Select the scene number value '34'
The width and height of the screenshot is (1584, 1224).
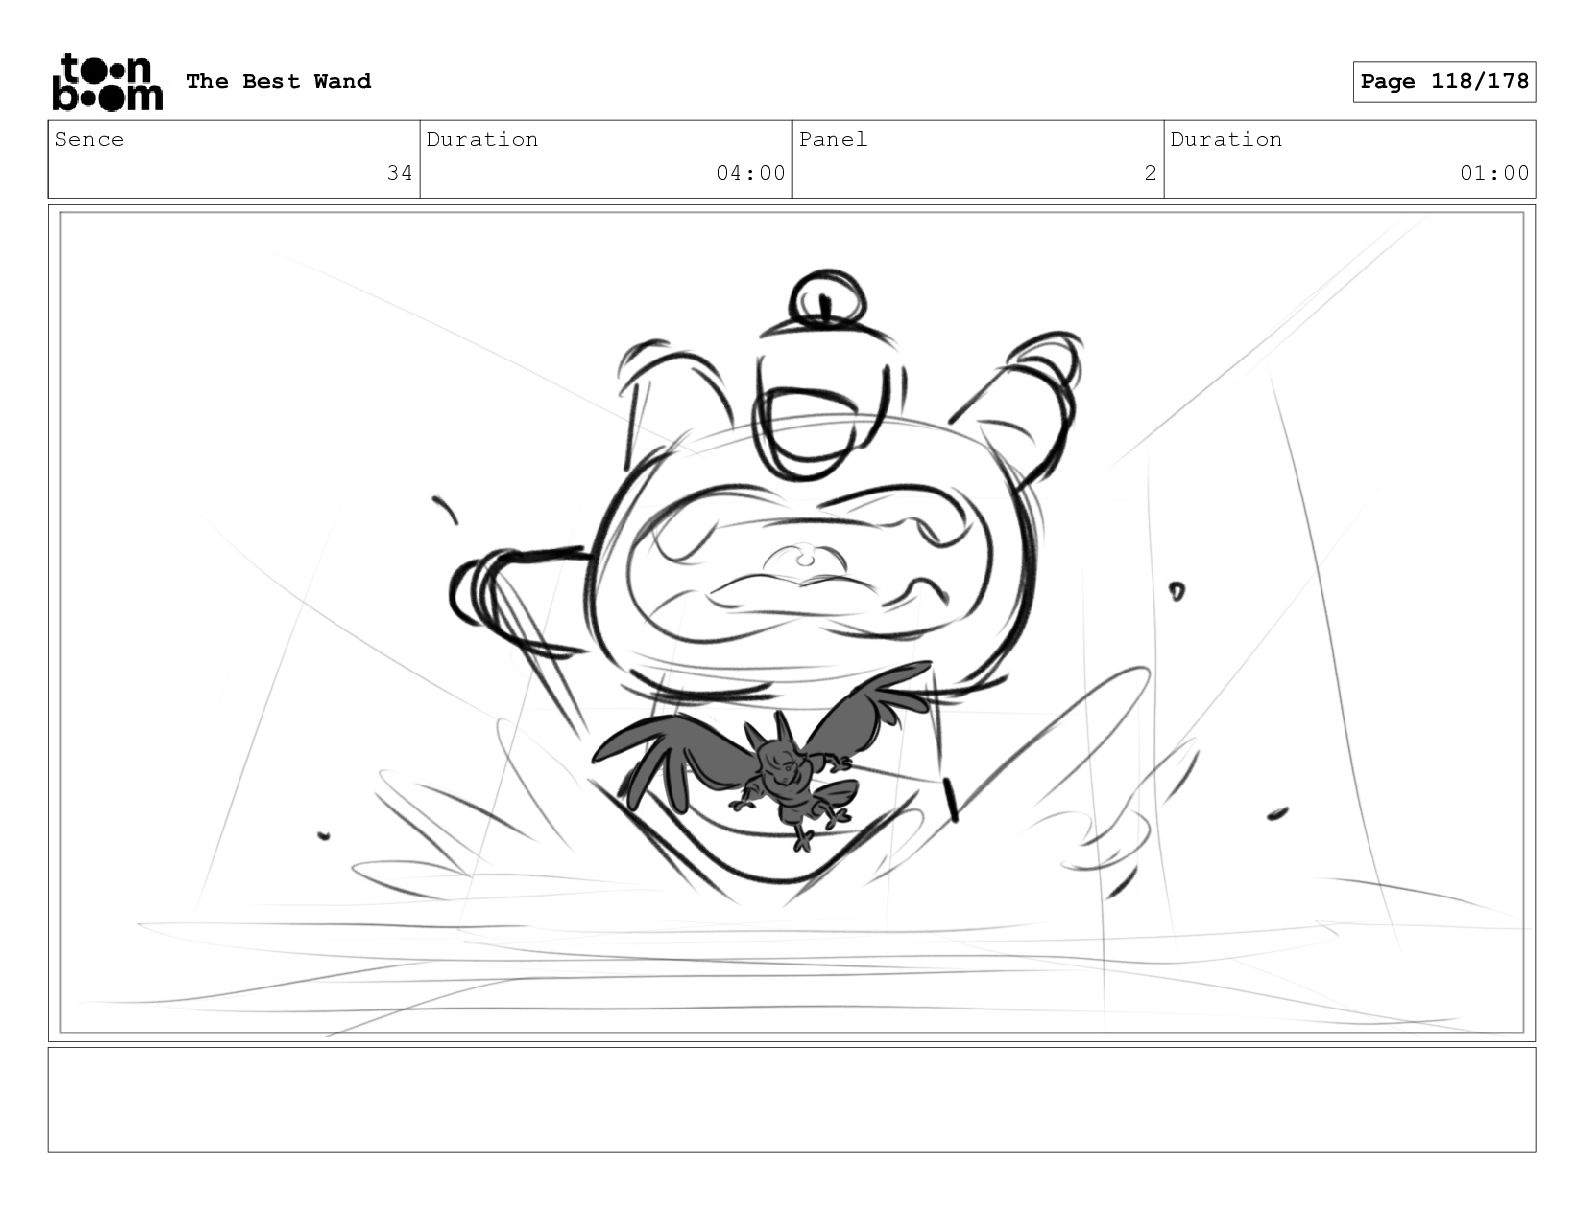pos(400,173)
